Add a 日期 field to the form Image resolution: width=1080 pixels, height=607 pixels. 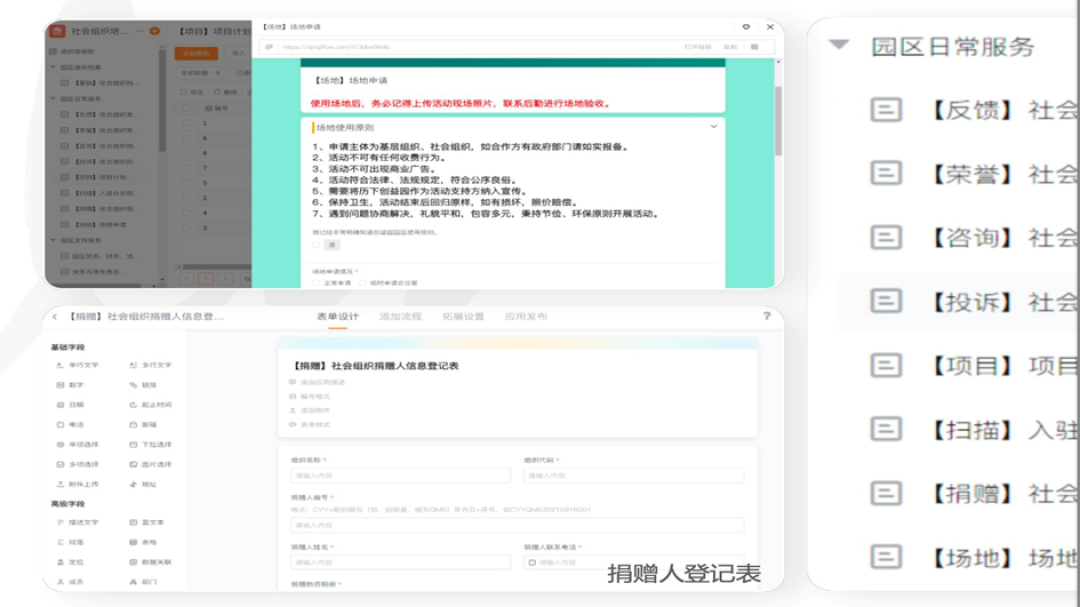pyautogui.click(x=70, y=405)
